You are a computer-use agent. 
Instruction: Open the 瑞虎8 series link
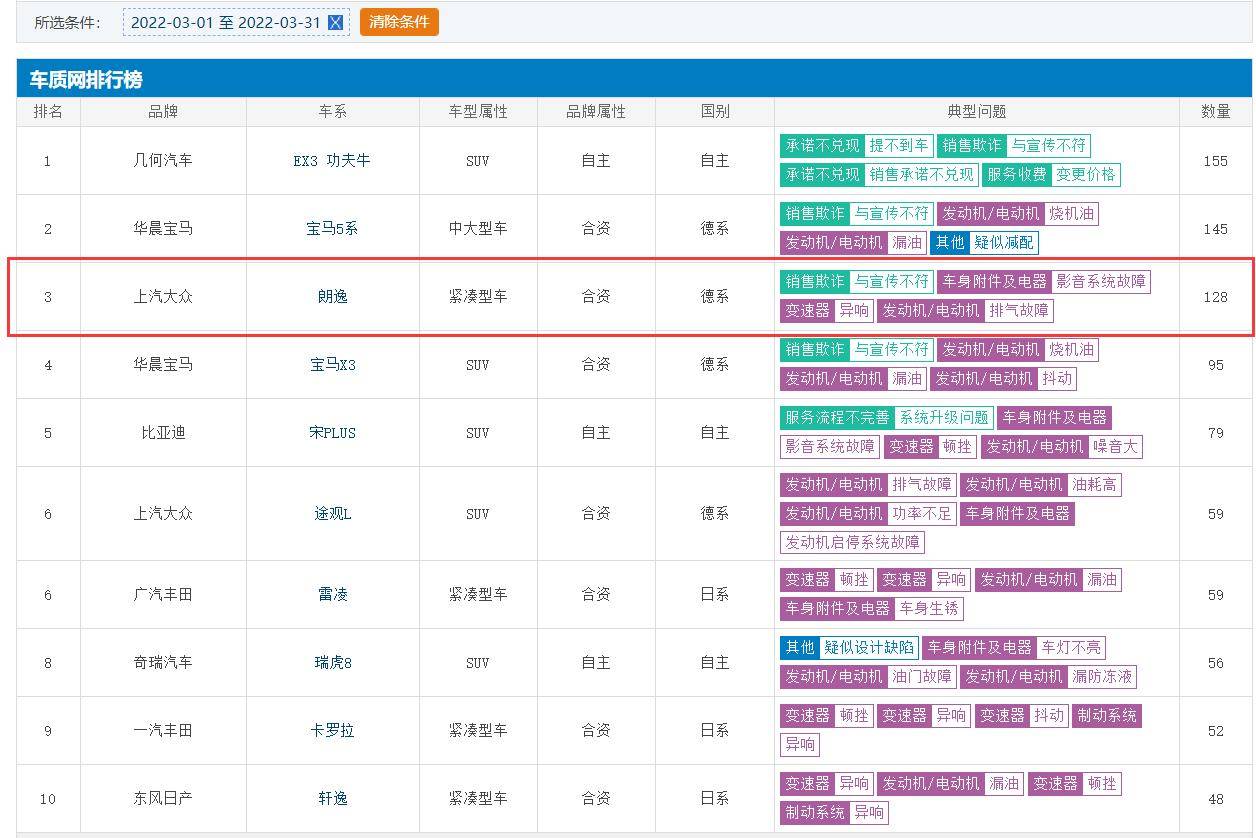click(x=332, y=663)
